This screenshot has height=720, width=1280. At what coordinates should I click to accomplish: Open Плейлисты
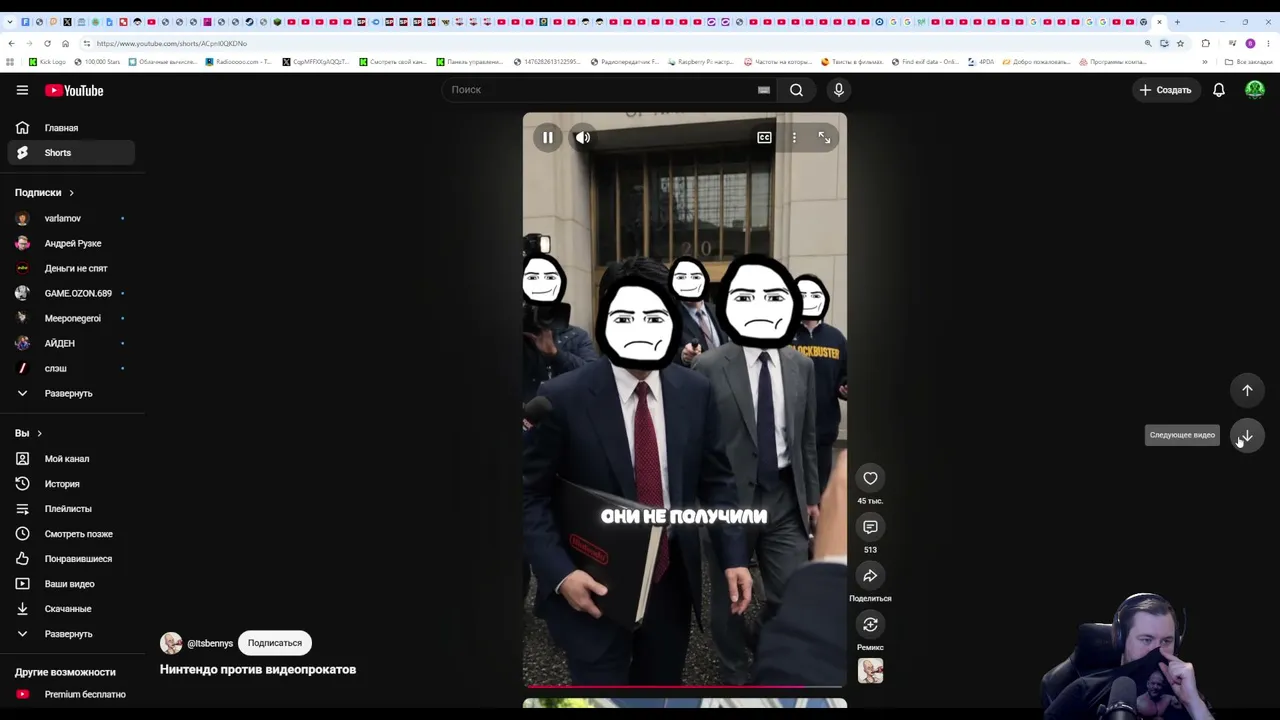pos(70,509)
